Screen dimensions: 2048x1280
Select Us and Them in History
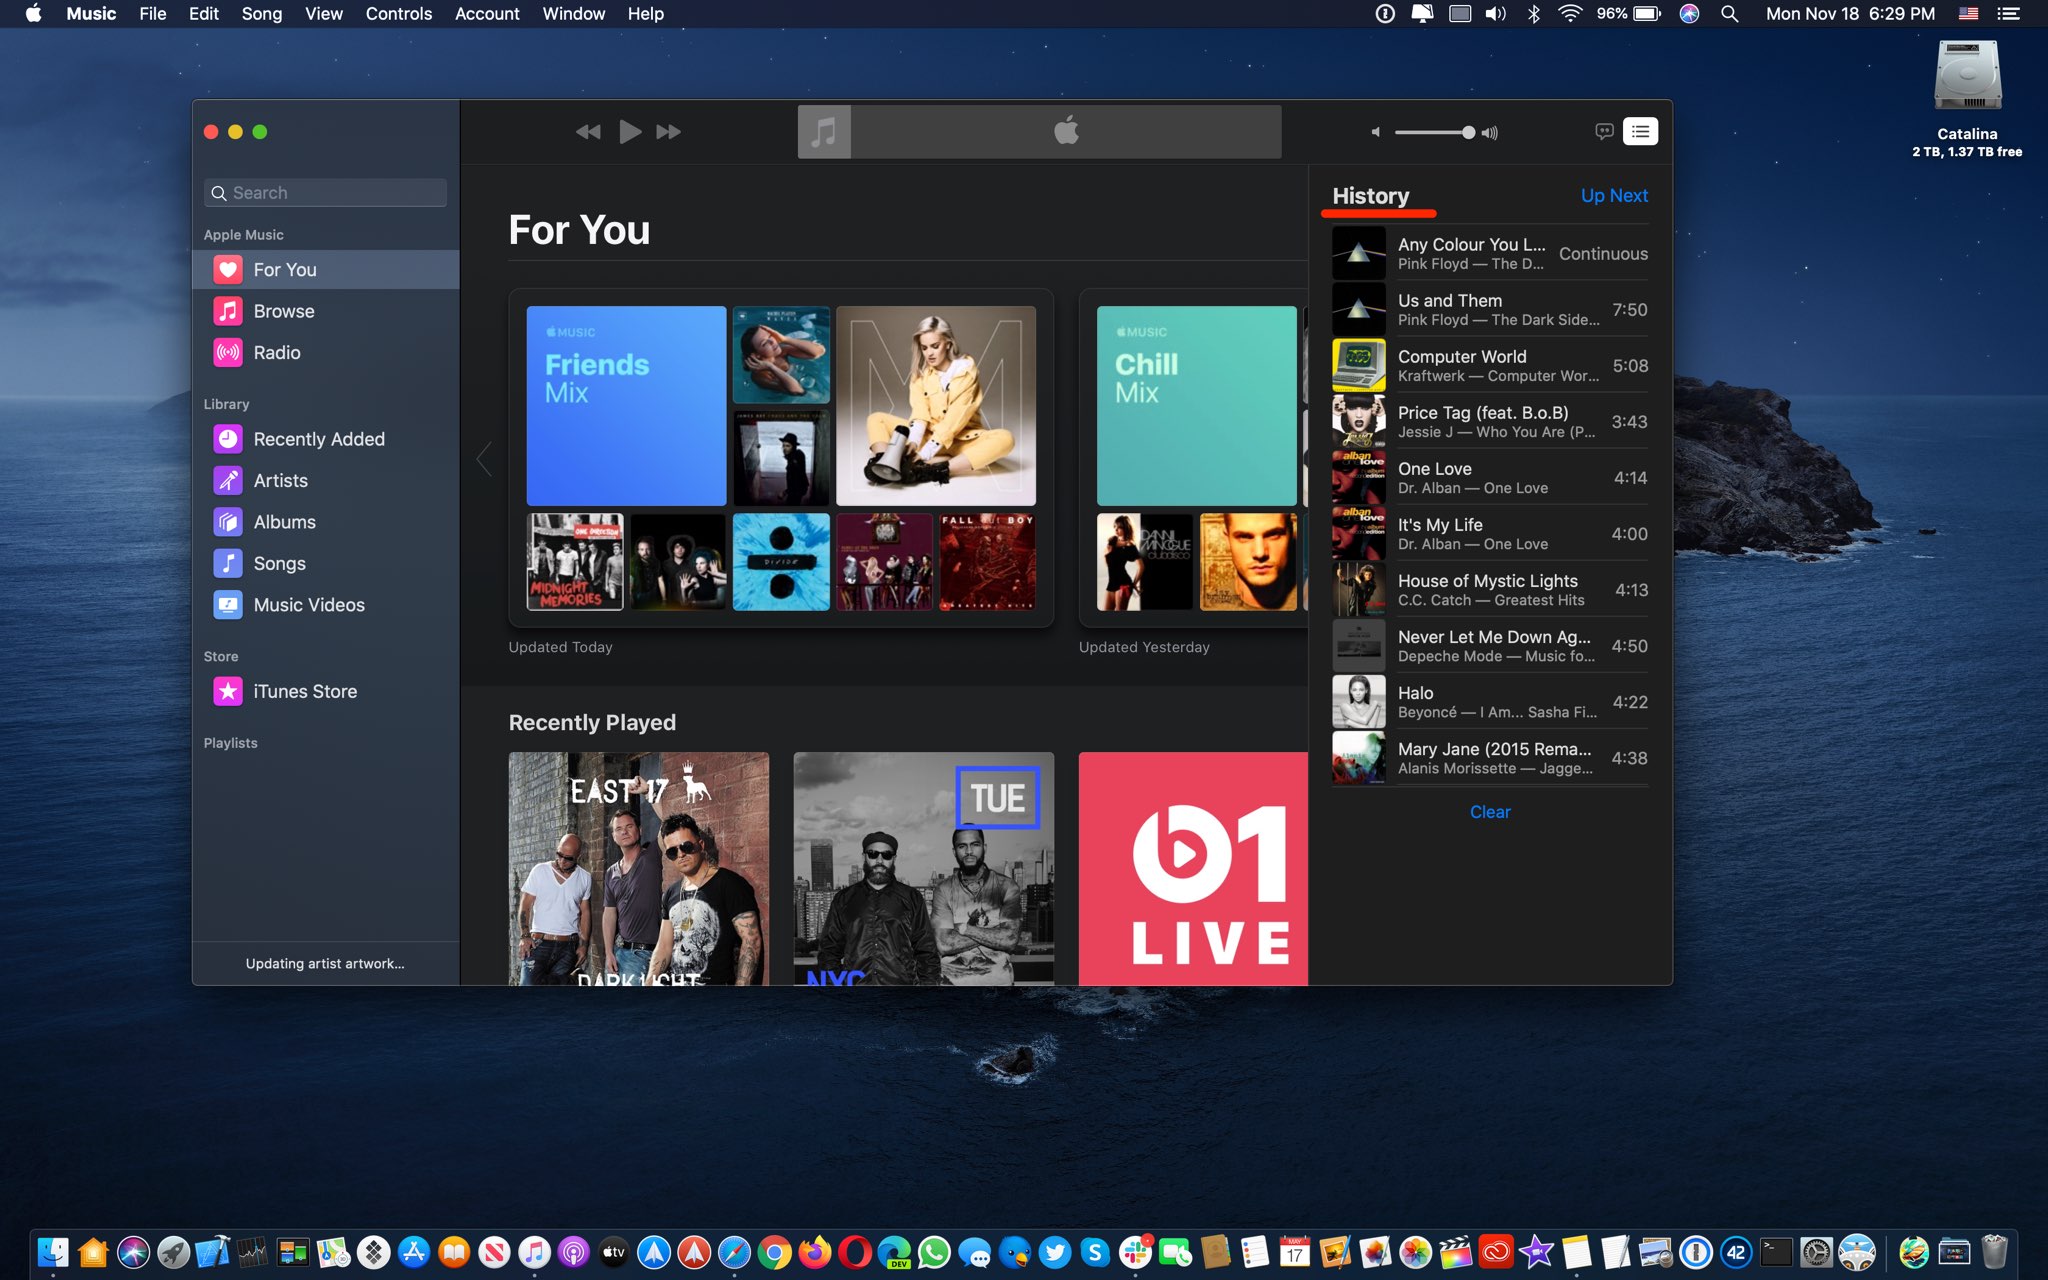[1490, 310]
